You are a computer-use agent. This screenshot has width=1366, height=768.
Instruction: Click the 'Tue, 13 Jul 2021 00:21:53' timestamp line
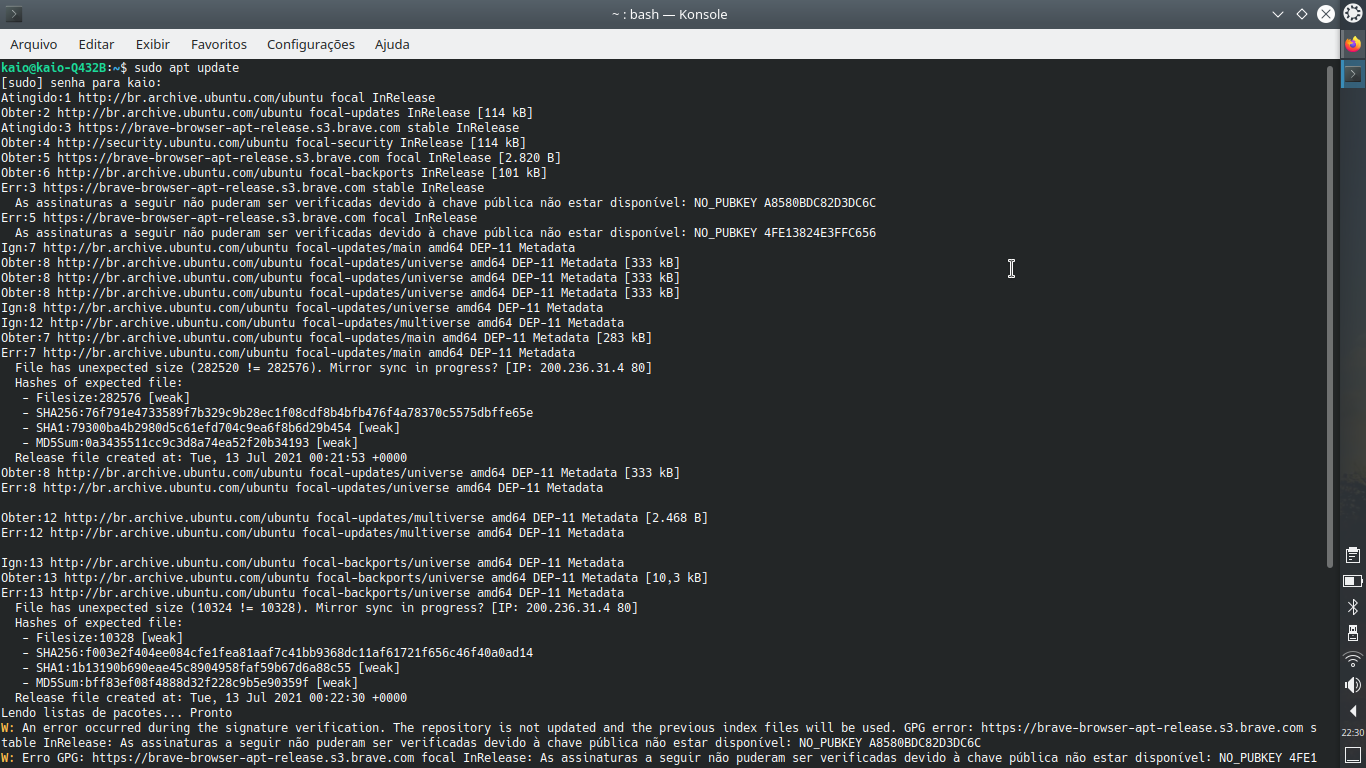tap(211, 458)
